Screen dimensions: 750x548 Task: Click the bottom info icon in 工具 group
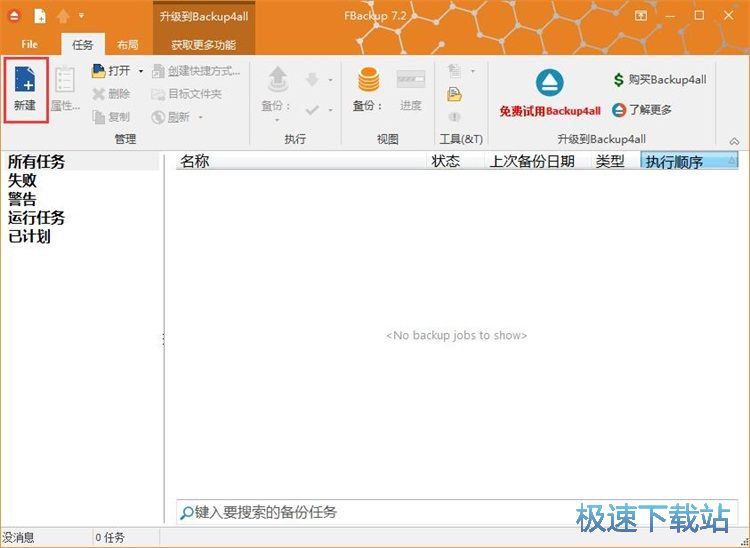pos(454,117)
